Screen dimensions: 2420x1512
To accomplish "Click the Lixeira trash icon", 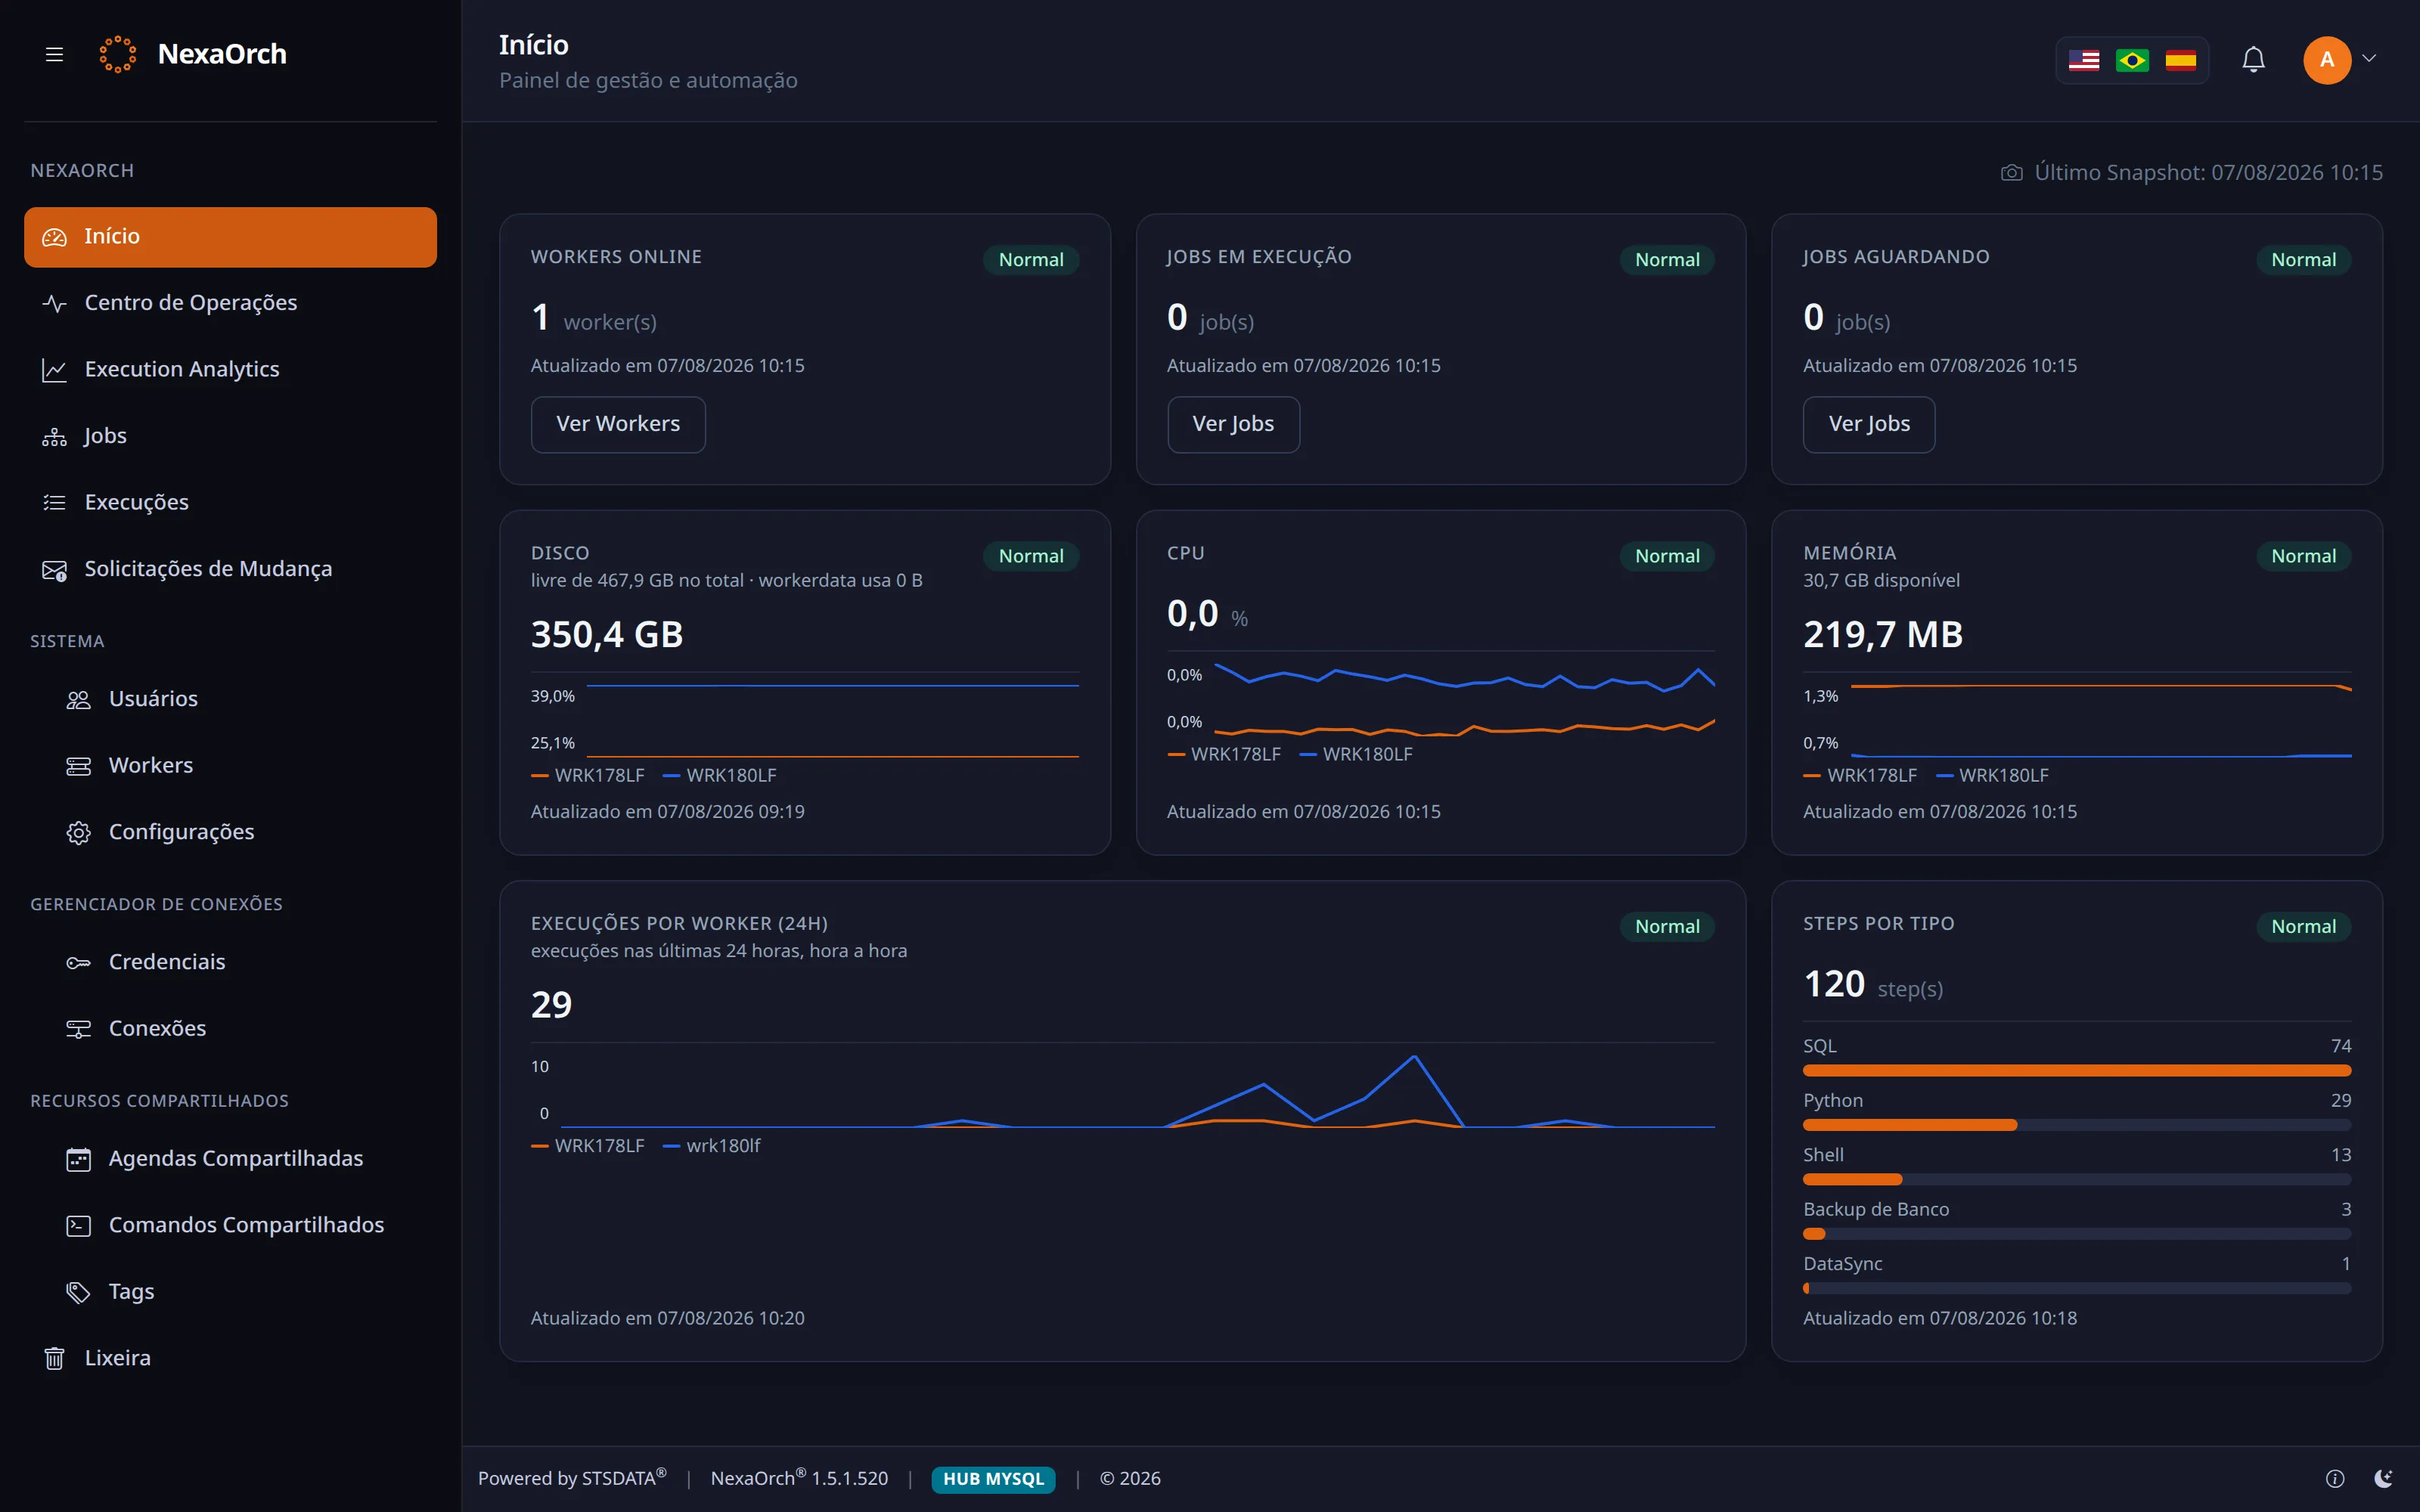I will [54, 1358].
